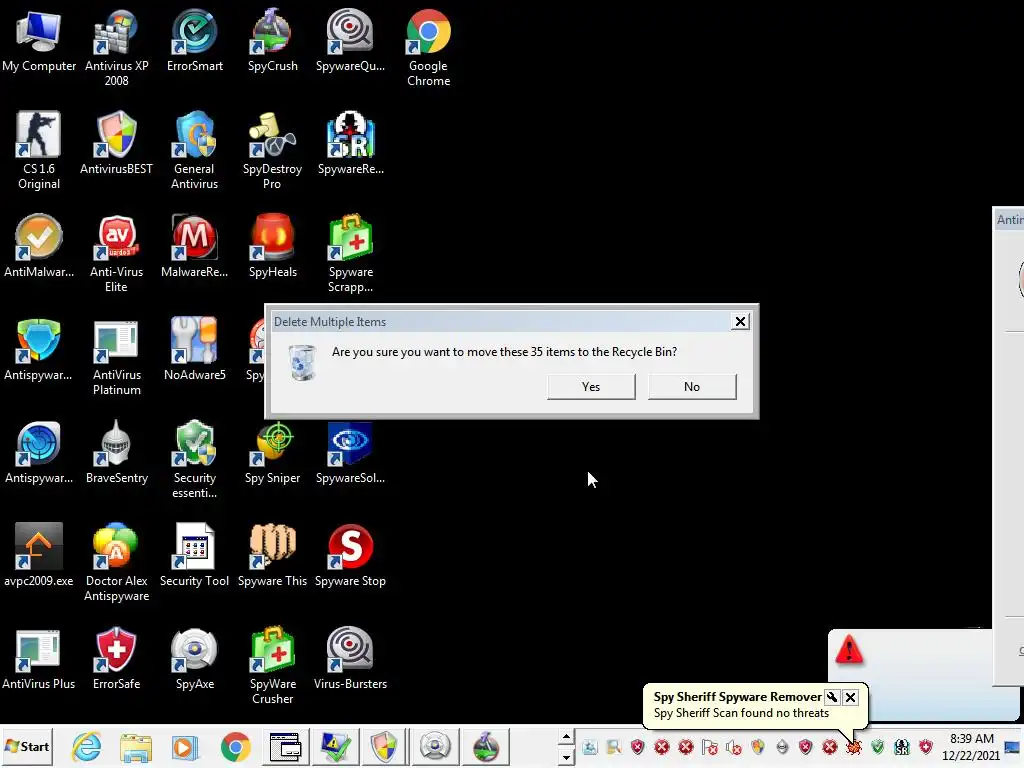Select the Spyware Scrapp... shortcut

coord(350,254)
